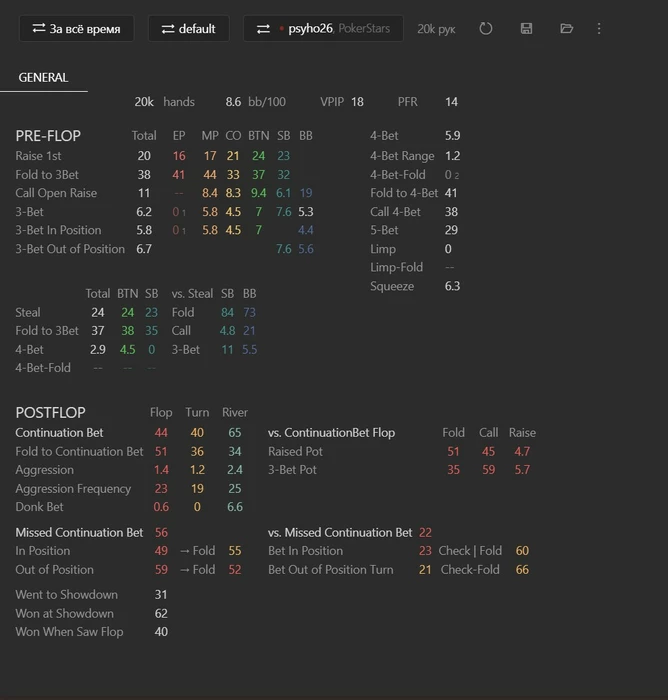The width and height of the screenshot is (668, 700).
Task: Click the save report floppy icon
Action: (526, 29)
